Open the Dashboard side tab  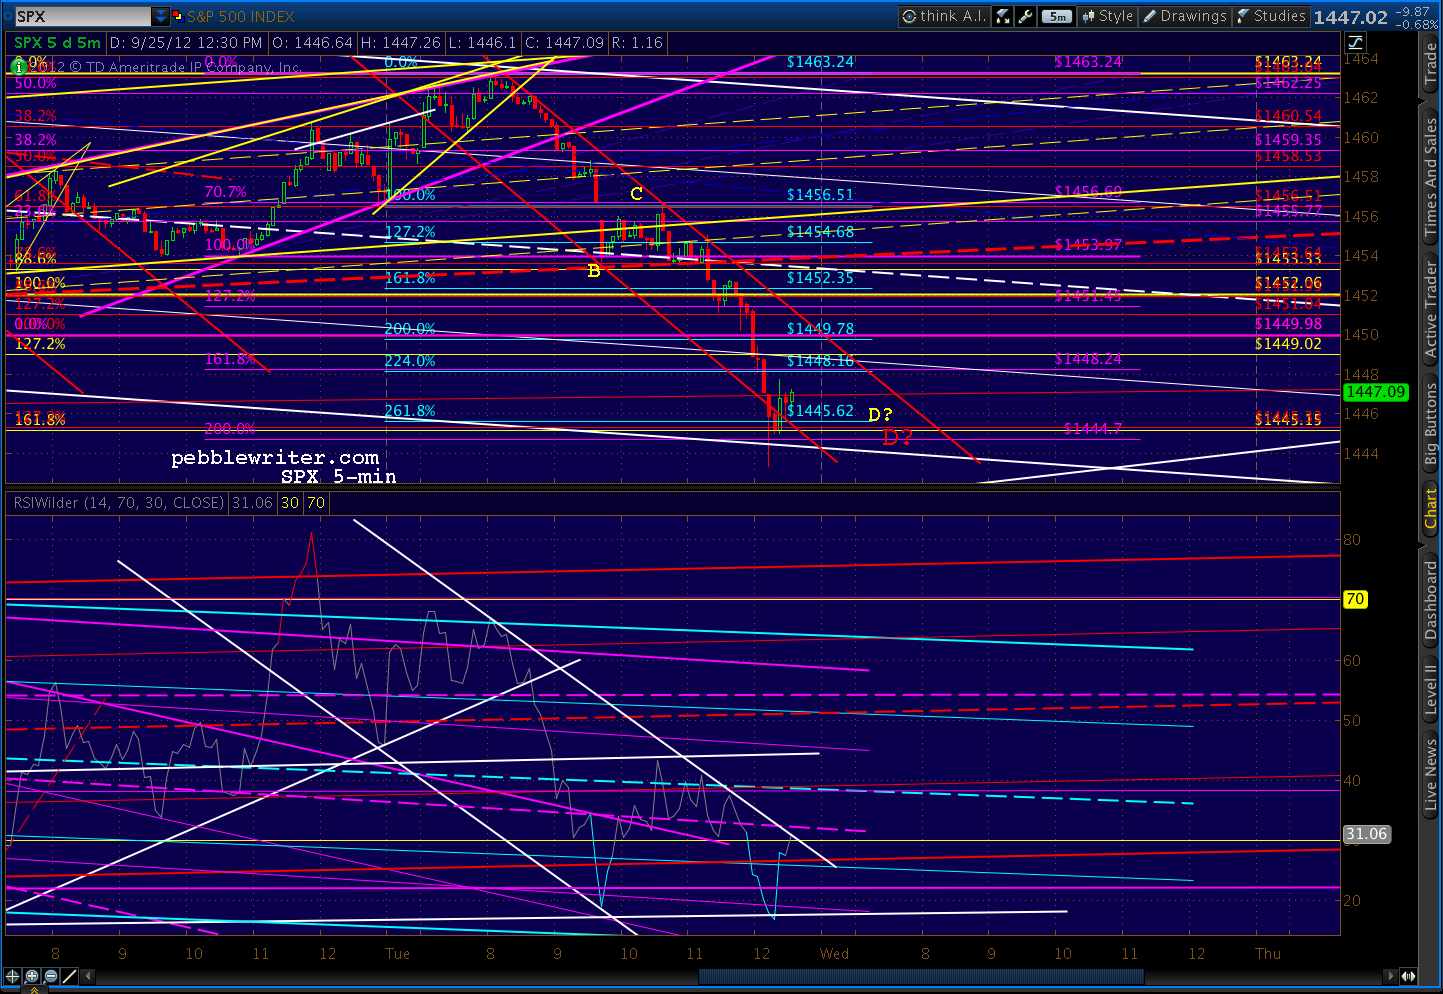coord(1431,599)
